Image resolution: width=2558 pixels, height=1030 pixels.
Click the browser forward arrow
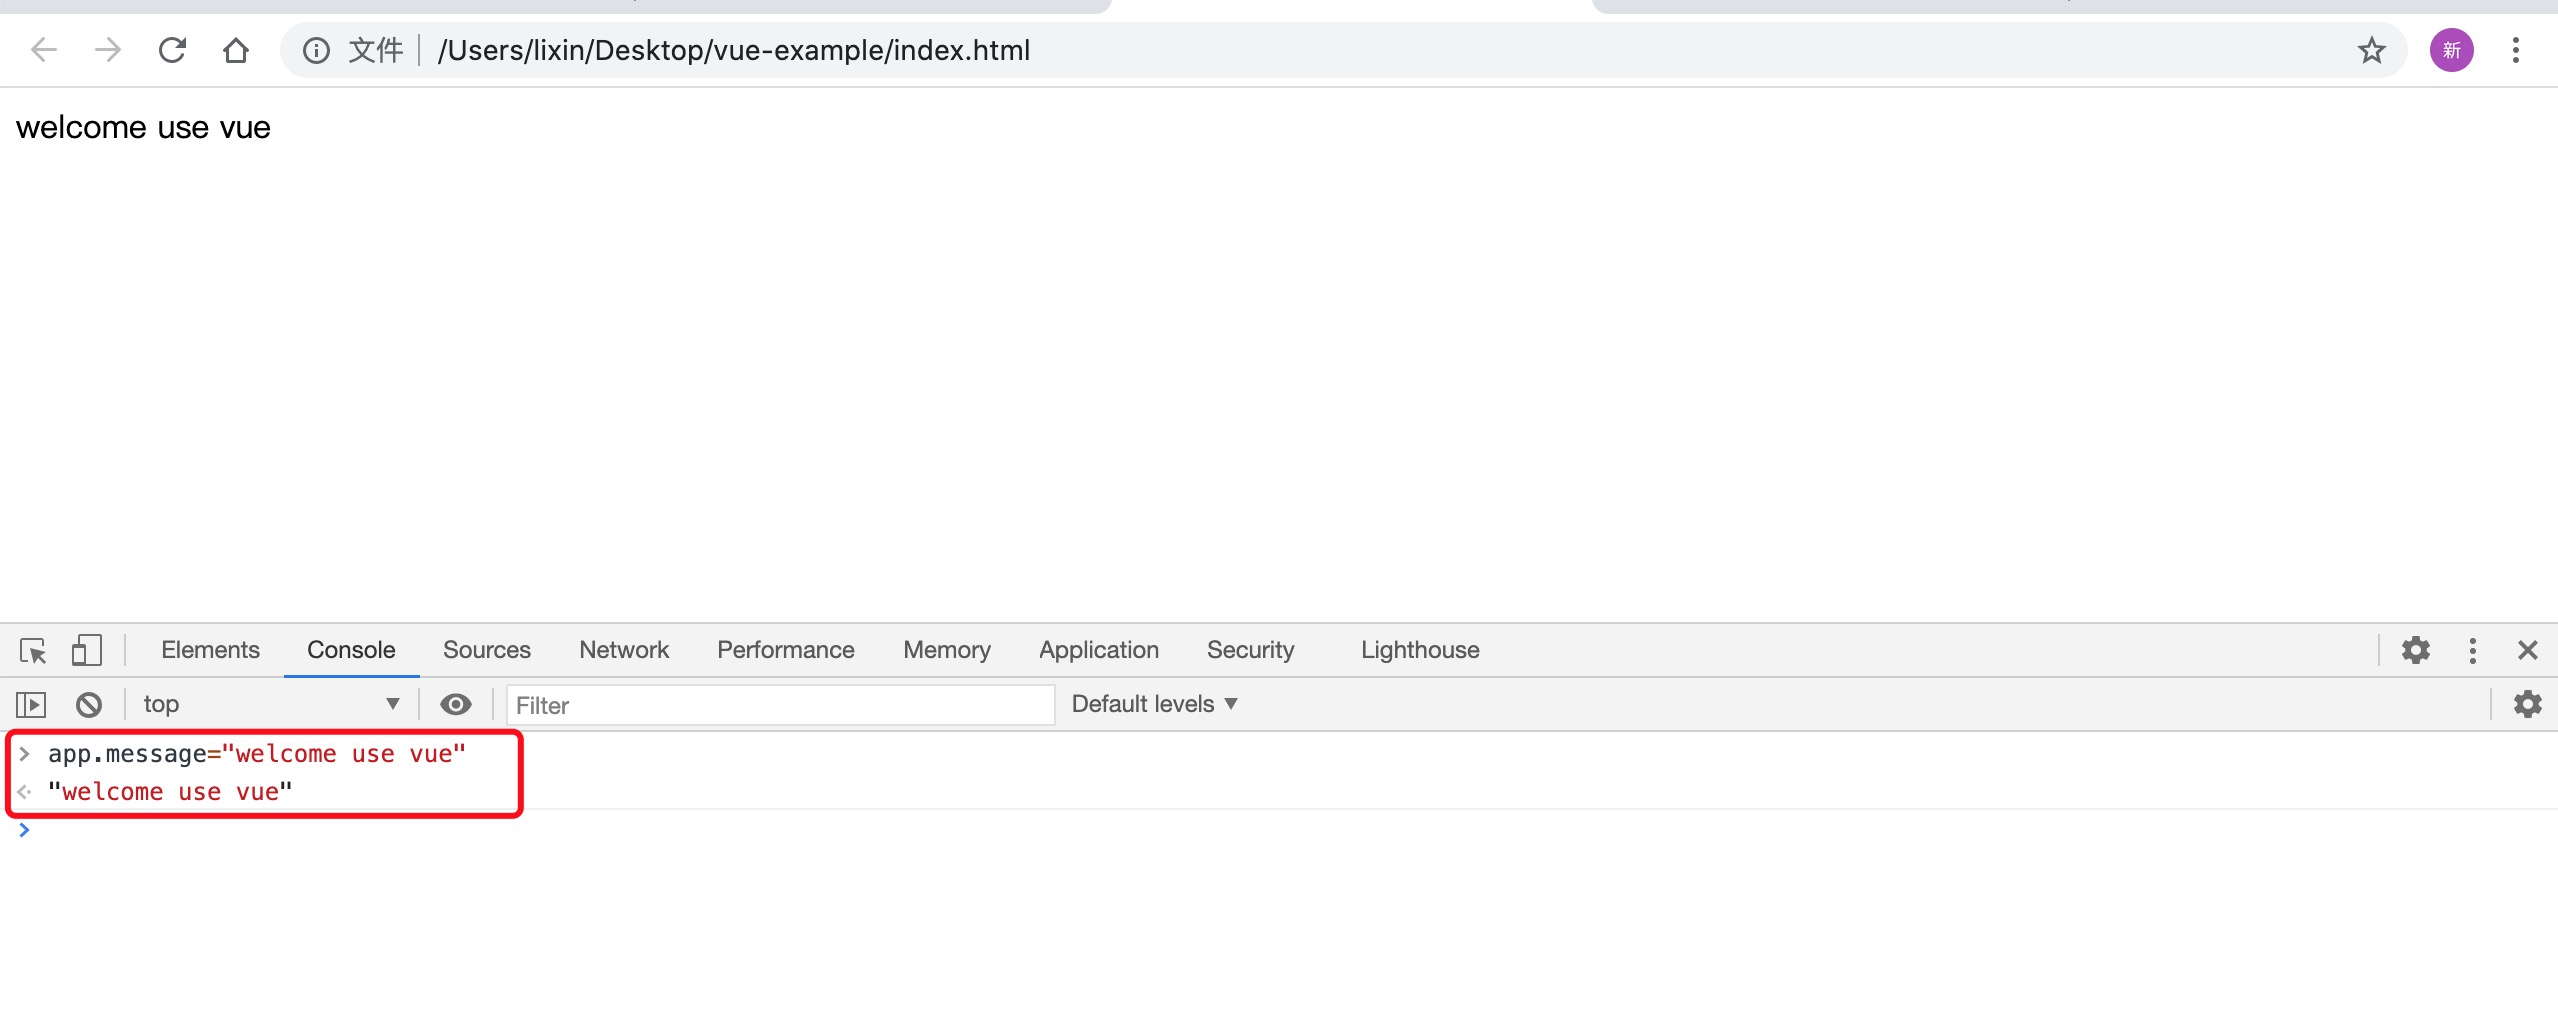point(107,50)
